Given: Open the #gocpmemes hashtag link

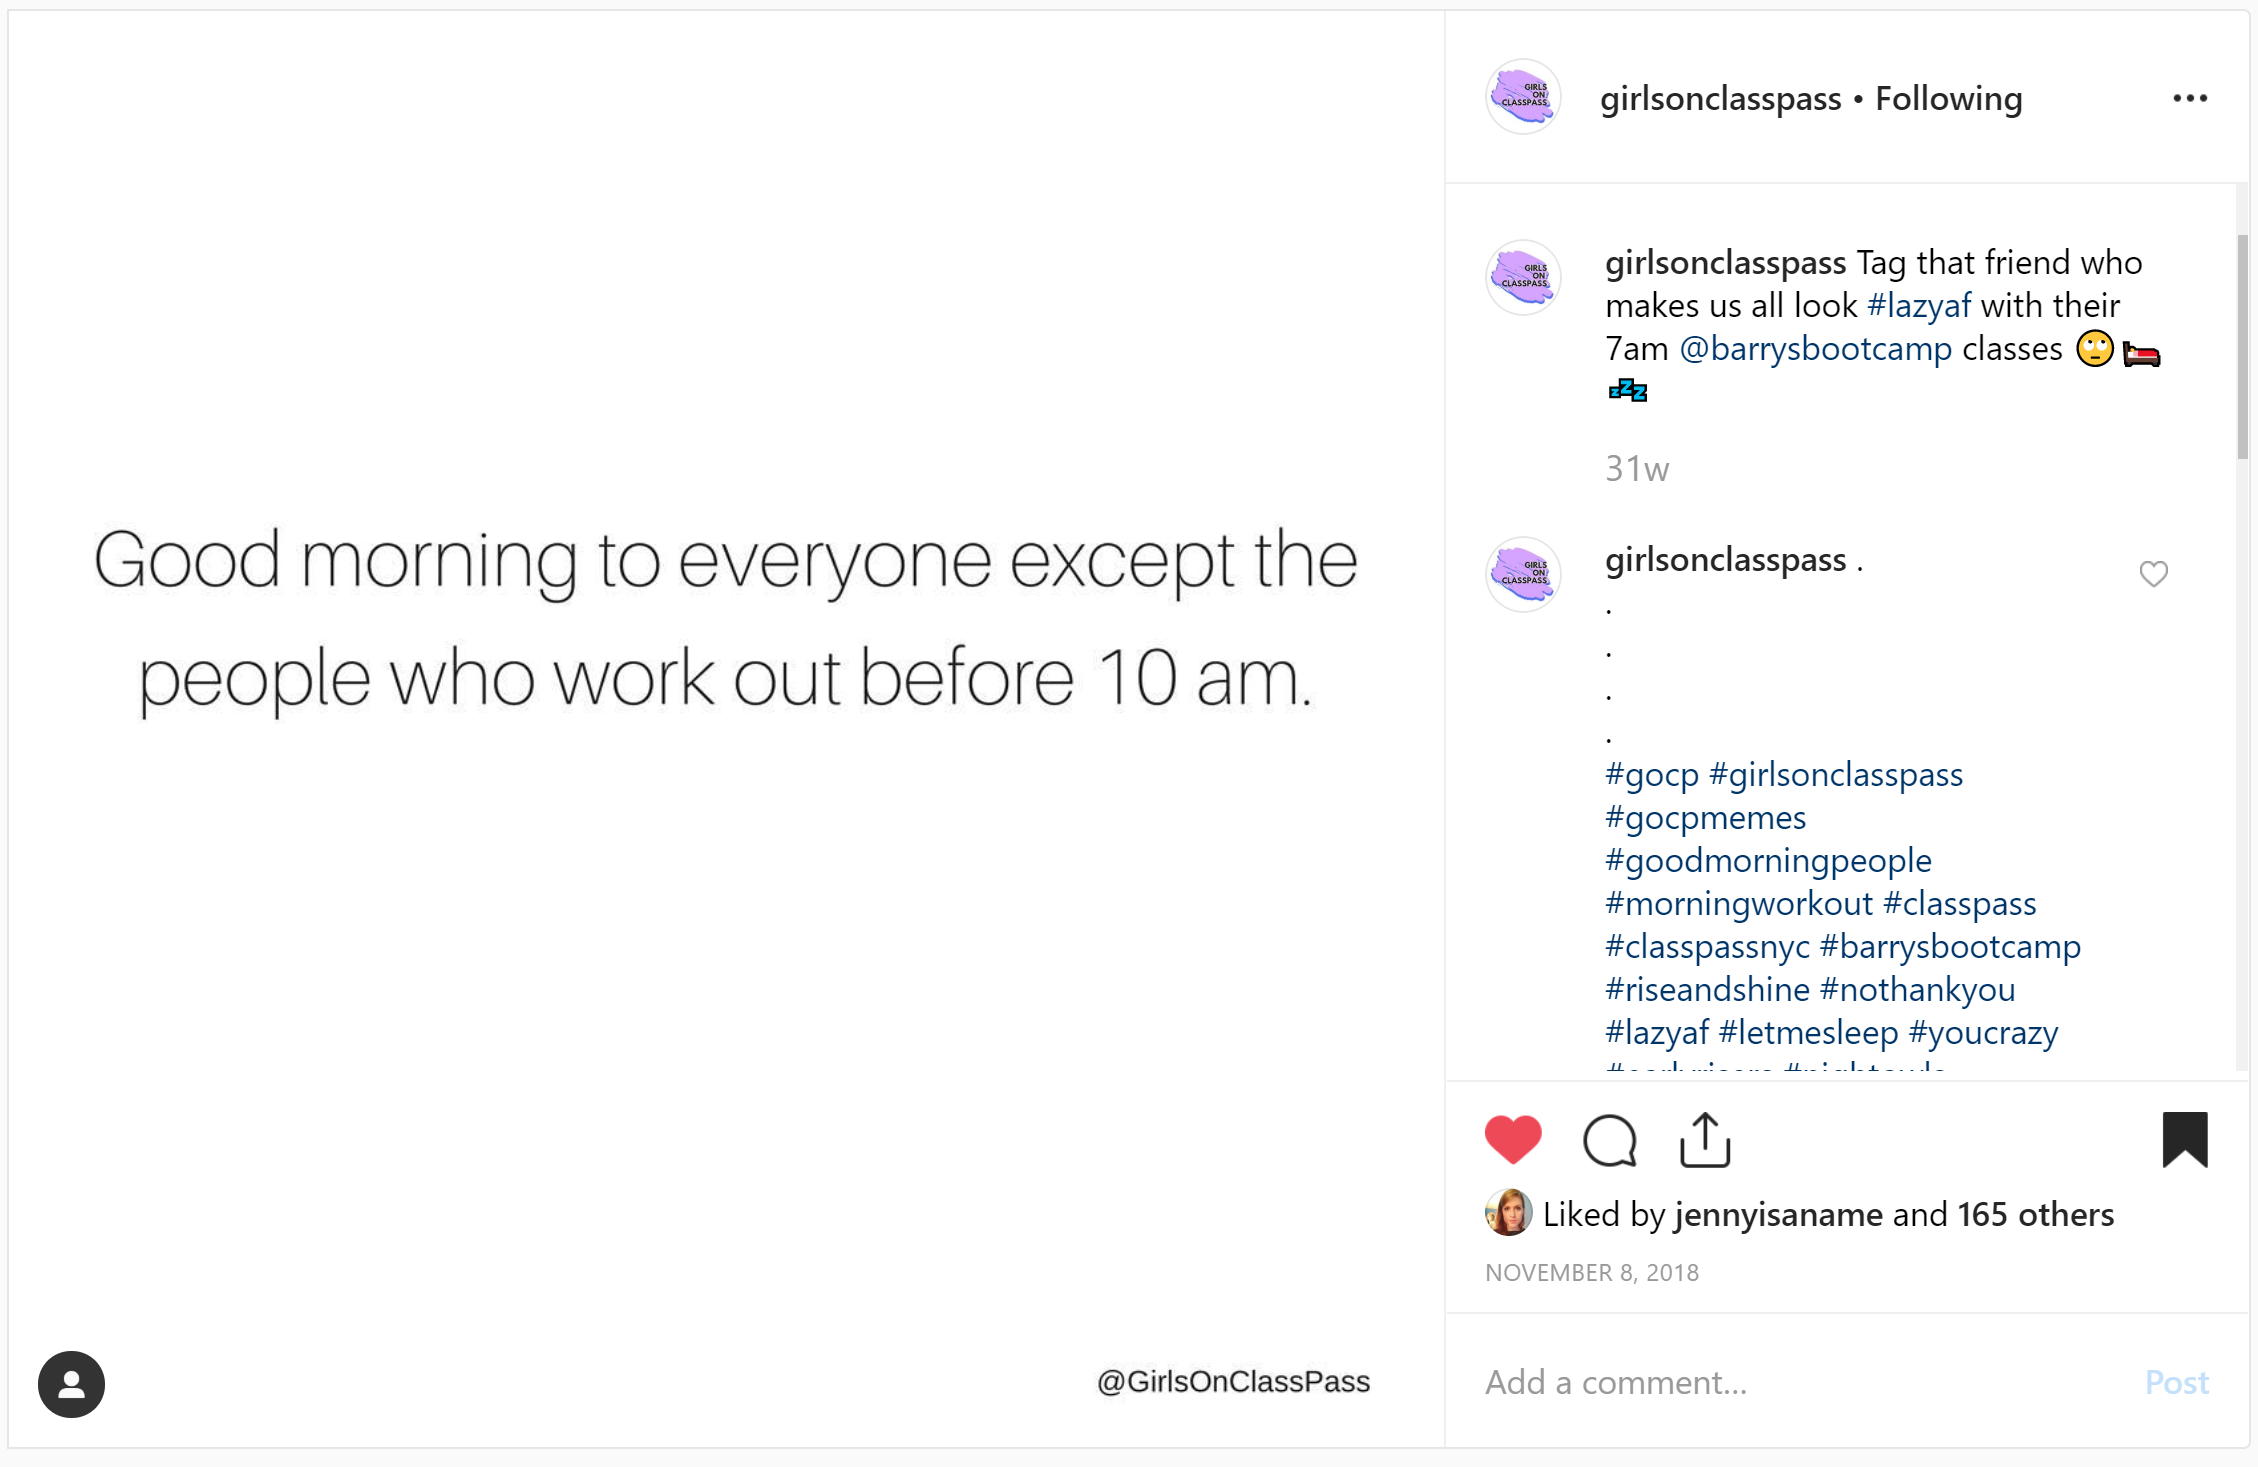Looking at the screenshot, I should [1705, 818].
